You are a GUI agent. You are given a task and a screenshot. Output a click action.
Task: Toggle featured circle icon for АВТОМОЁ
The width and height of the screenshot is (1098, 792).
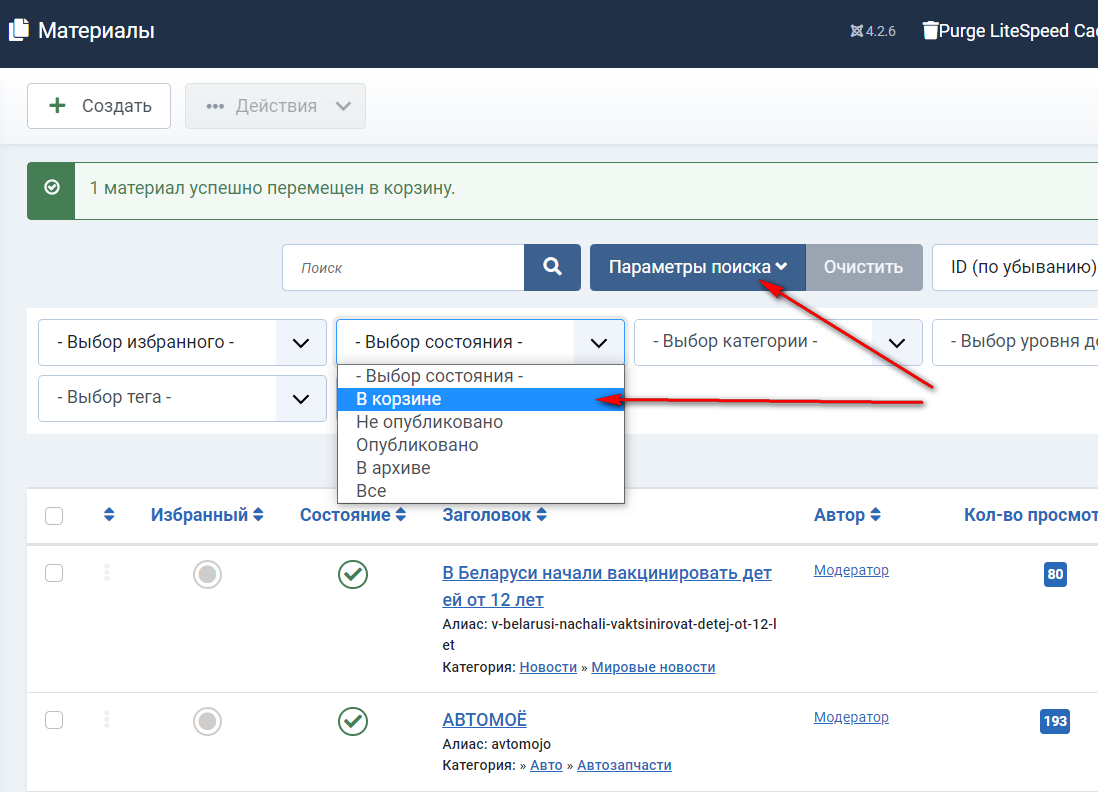point(207,721)
